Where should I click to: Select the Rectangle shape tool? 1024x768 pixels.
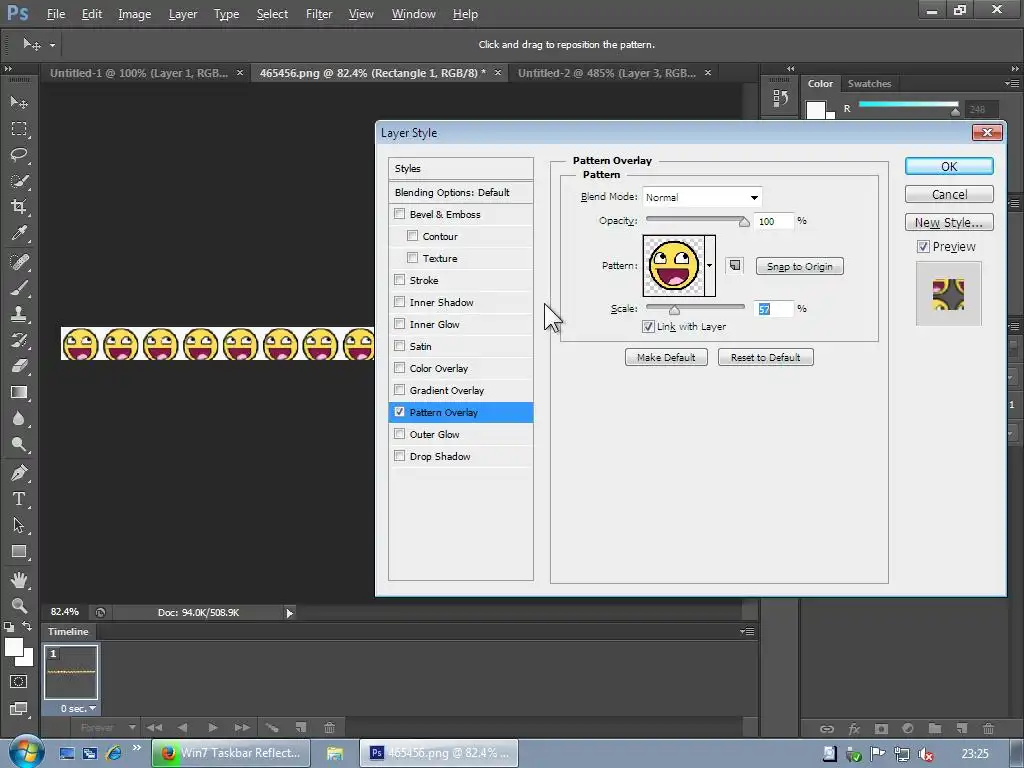[x=19, y=551]
